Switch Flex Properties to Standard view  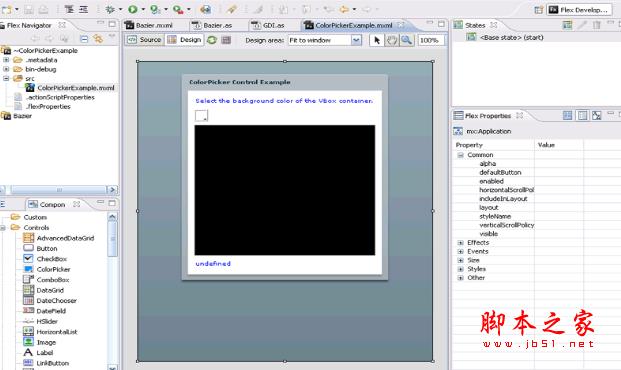[x=568, y=115]
